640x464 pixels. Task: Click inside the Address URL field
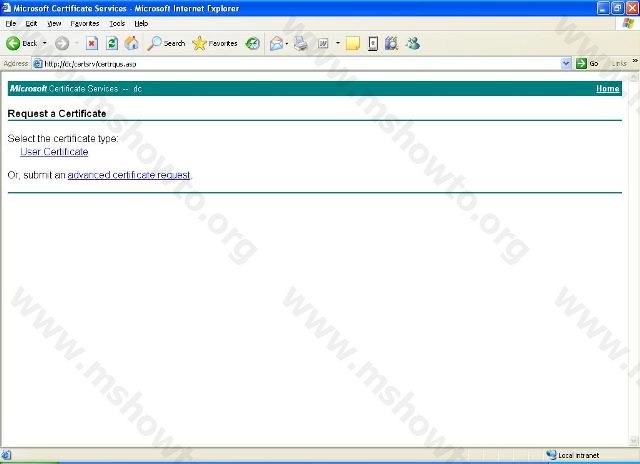pos(300,63)
